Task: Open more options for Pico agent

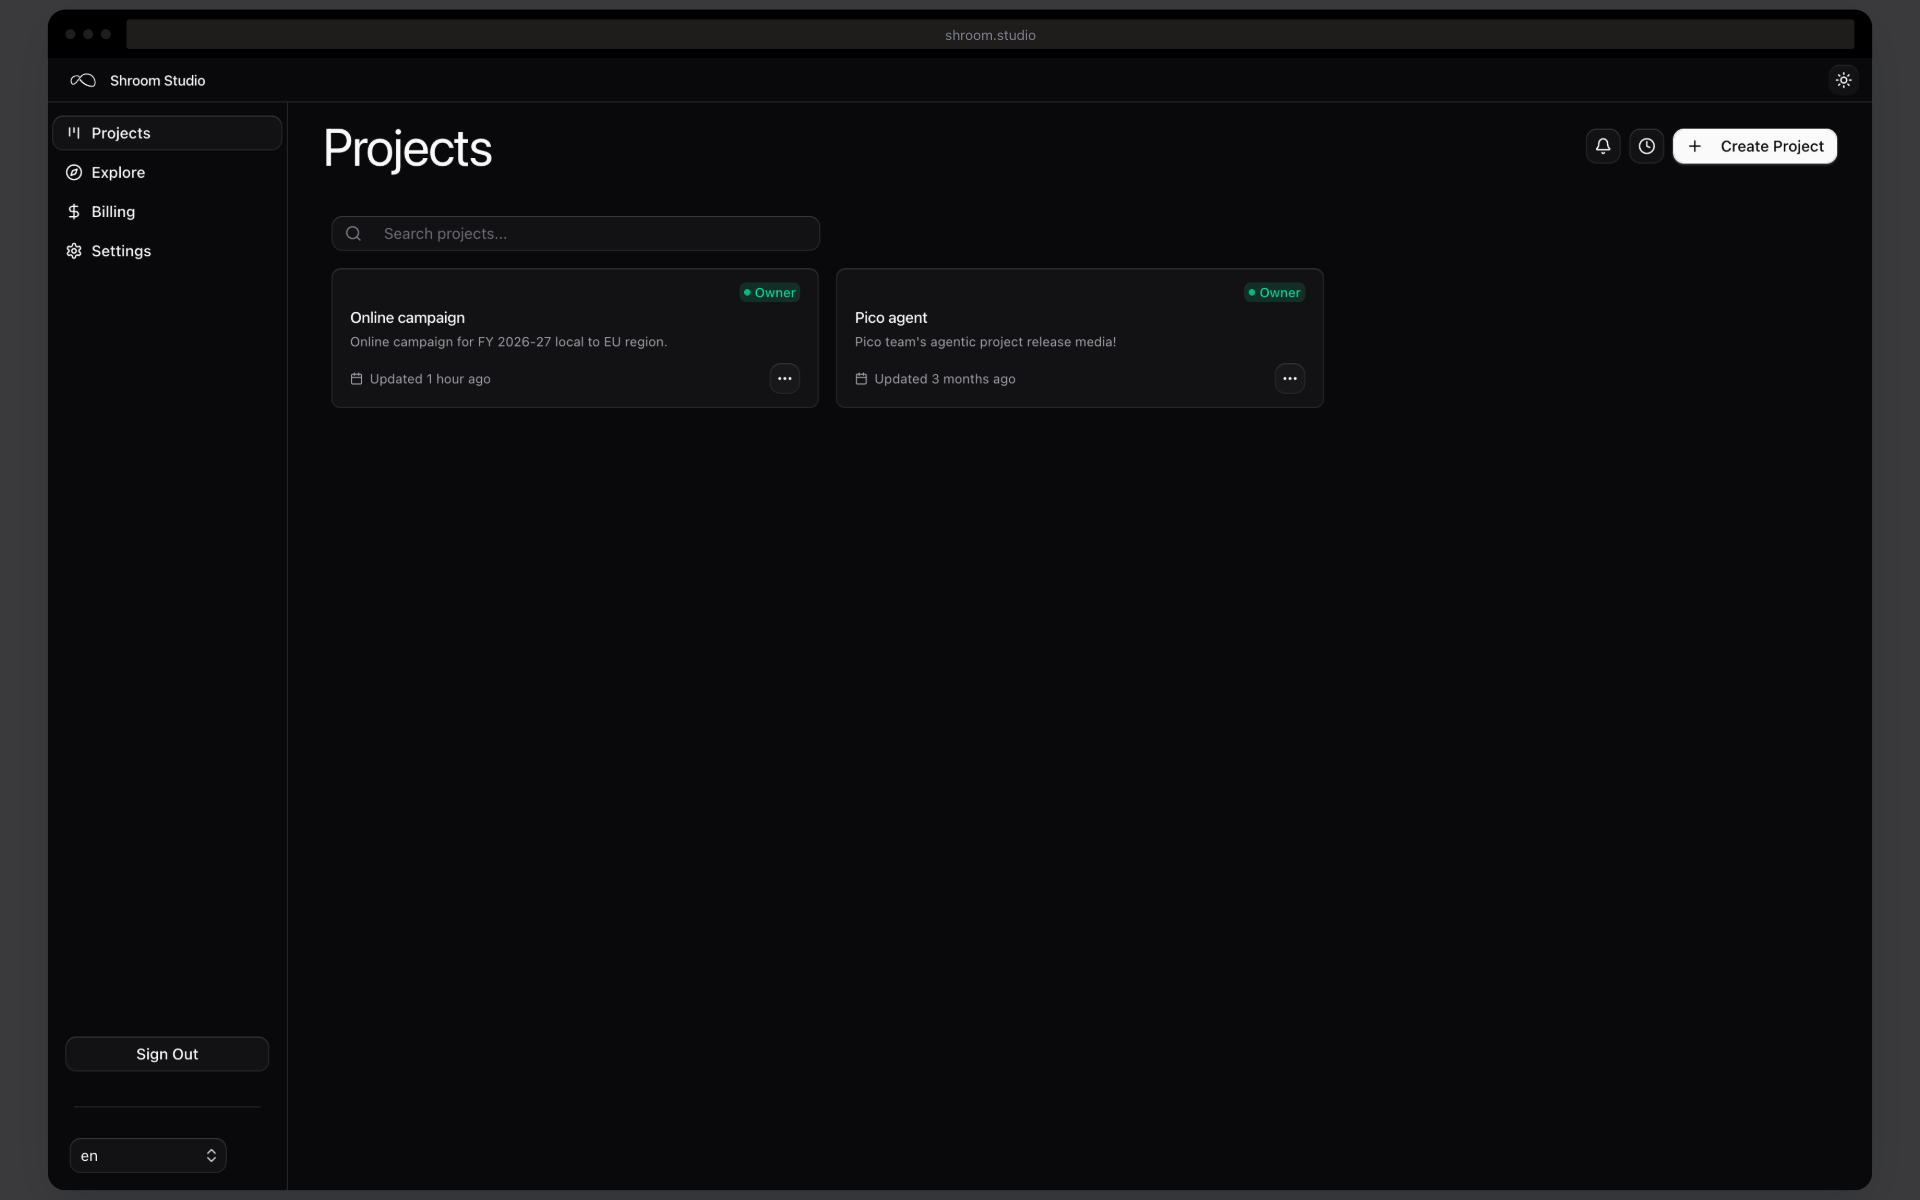Action: (x=1290, y=379)
